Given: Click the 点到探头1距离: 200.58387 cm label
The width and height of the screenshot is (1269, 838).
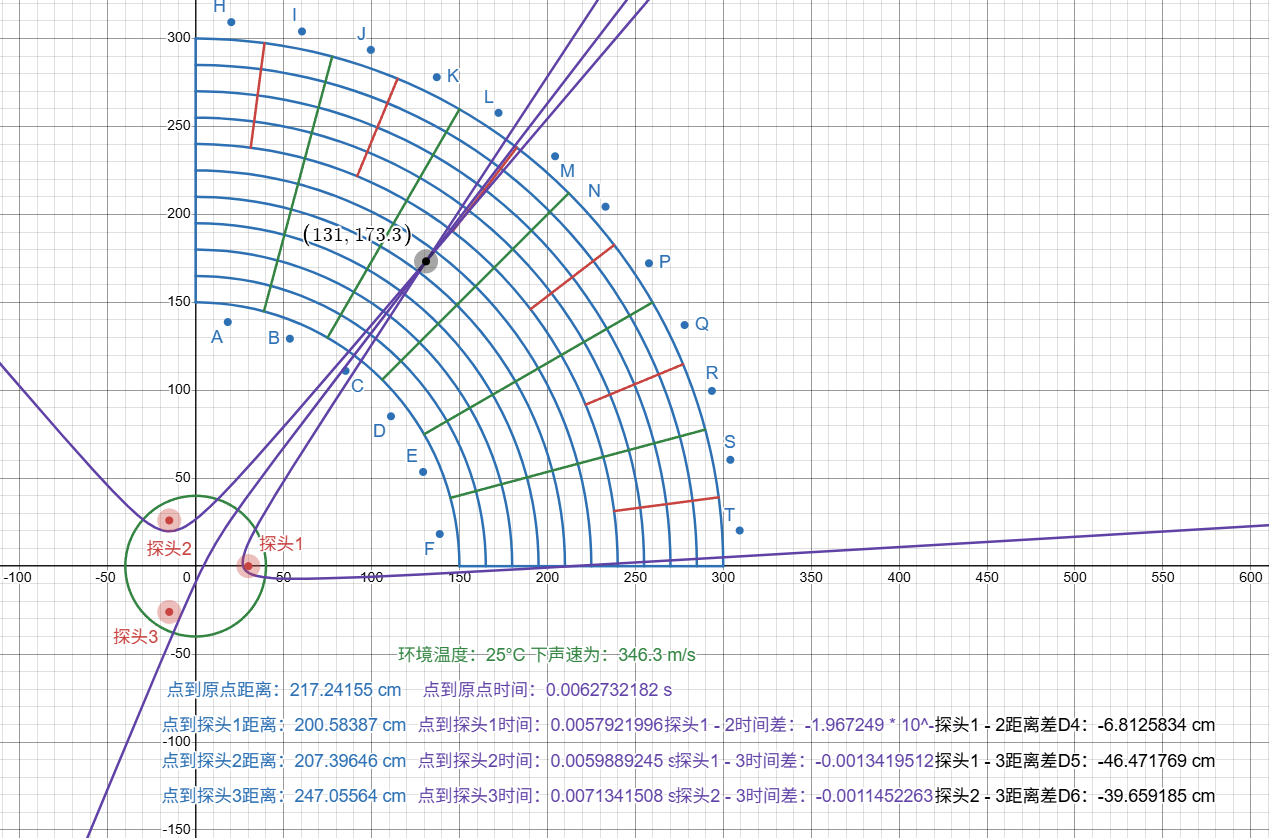Looking at the screenshot, I should tap(284, 725).
